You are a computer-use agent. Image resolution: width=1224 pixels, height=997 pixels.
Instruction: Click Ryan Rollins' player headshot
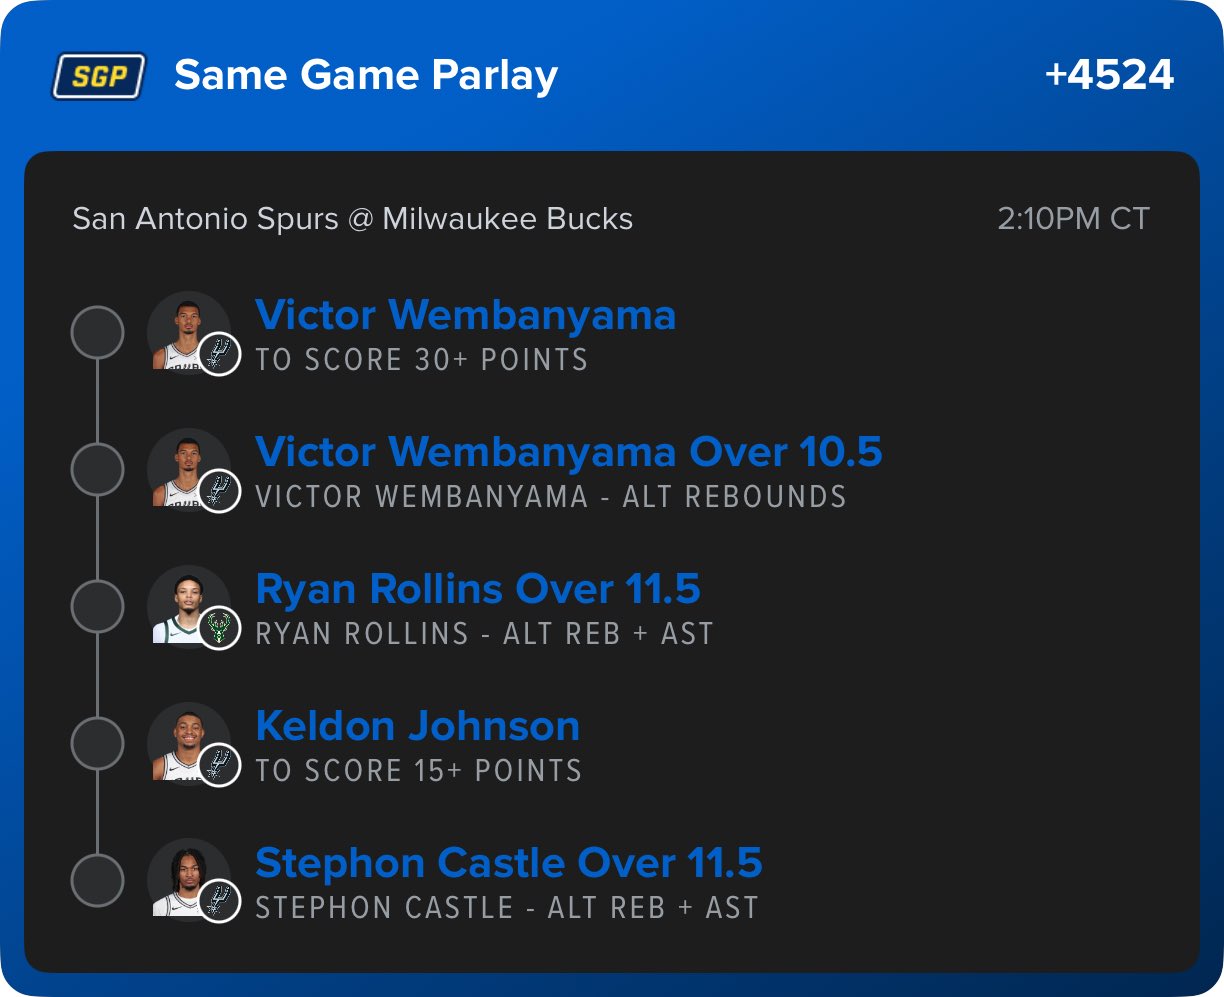pyautogui.click(x=183, y=604)
